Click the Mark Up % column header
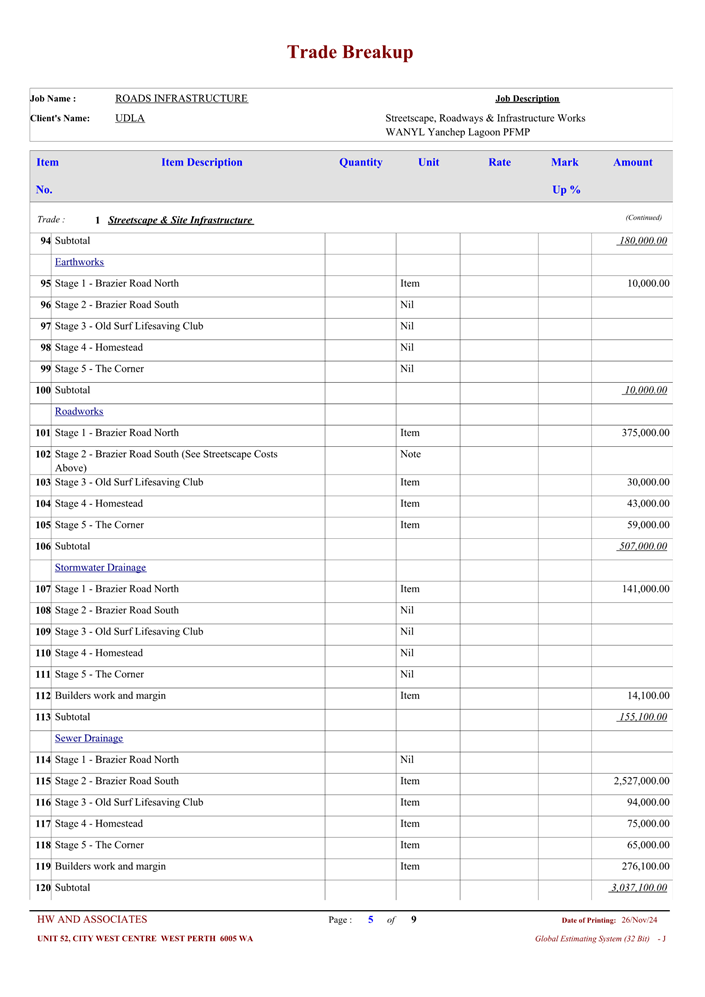Image resolution: width=705 pixels, height=997 pixels. tap(565, 175)
